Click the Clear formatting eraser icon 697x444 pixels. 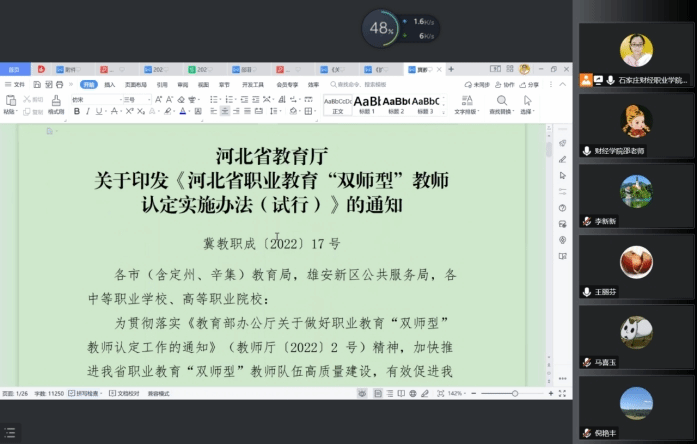(x=181, y=99)
